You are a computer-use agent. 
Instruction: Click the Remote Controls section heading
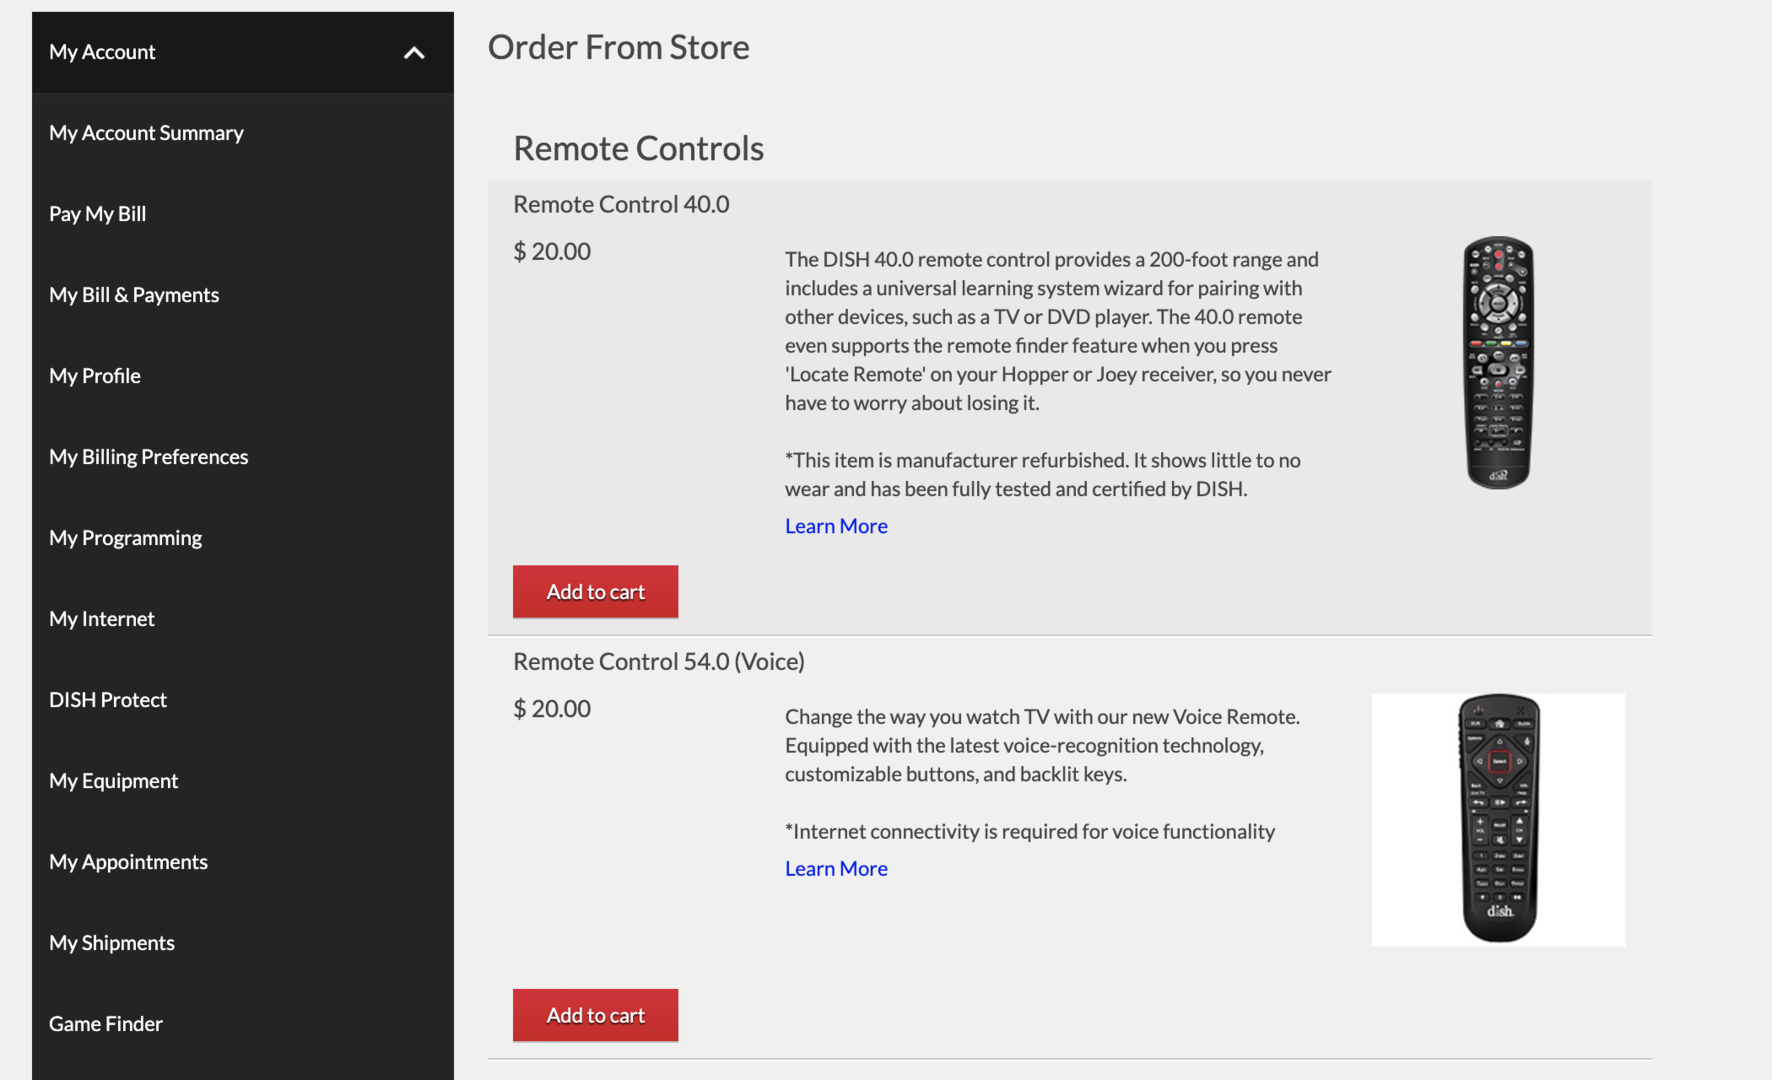pos(639,148)
